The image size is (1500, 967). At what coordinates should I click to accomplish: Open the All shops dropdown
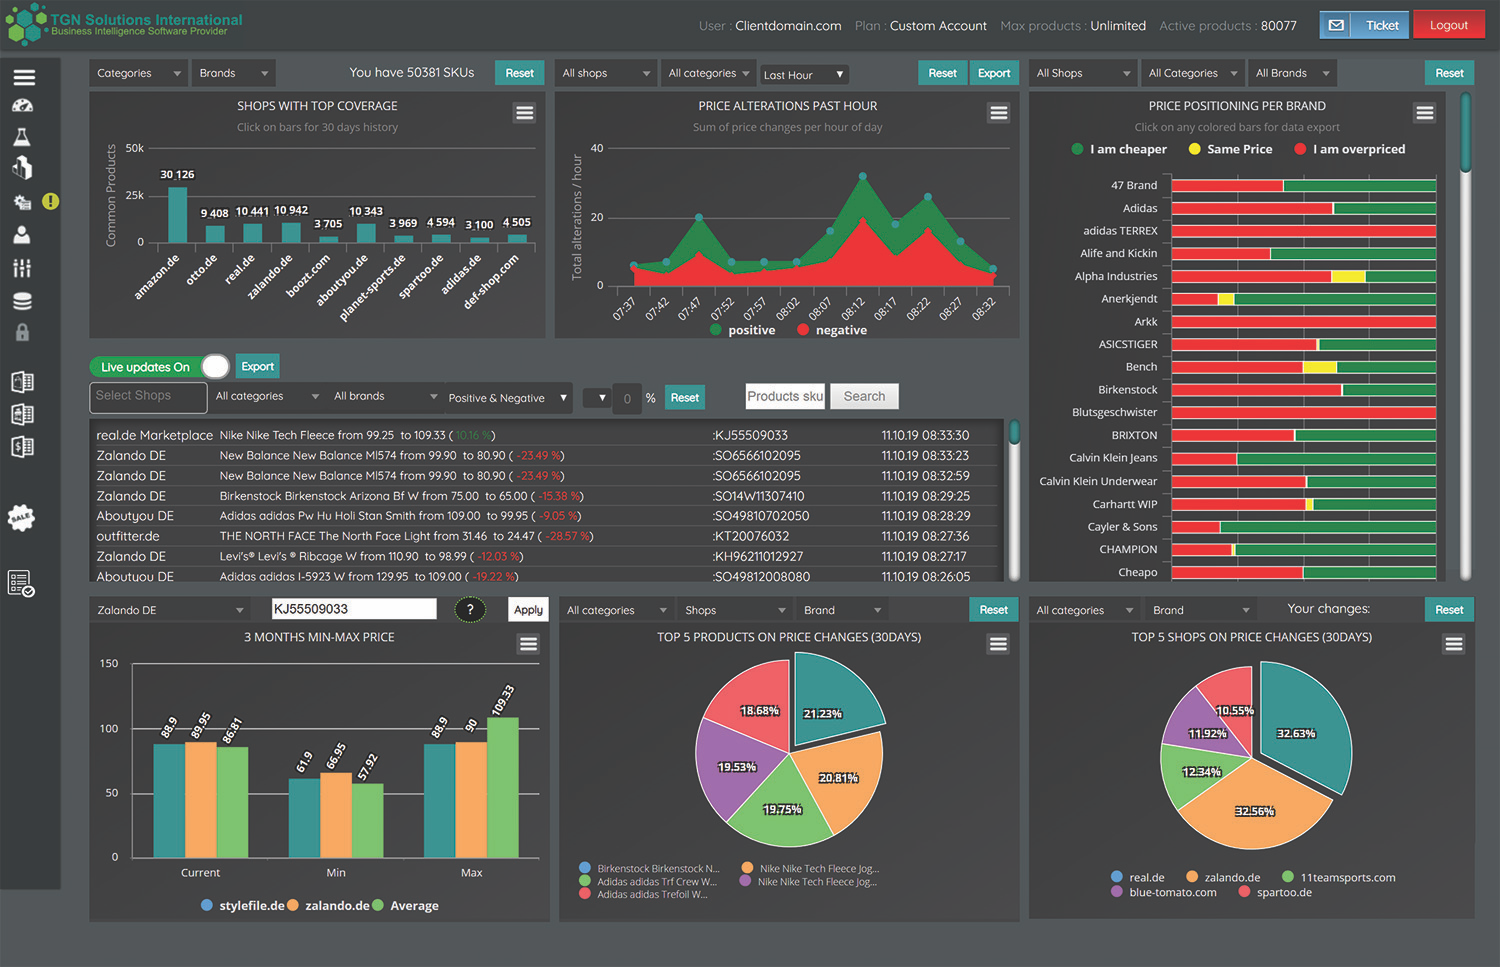[605, 73]
